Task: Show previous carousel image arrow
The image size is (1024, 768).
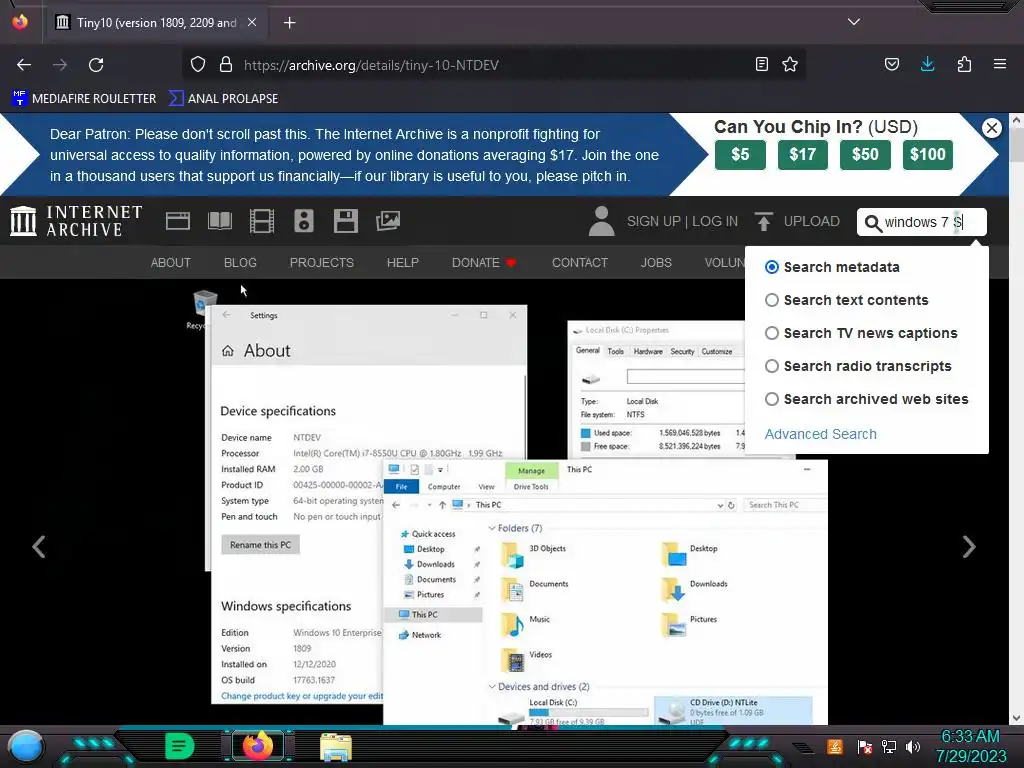Action: pyautogui.click(x=39, y=547)
